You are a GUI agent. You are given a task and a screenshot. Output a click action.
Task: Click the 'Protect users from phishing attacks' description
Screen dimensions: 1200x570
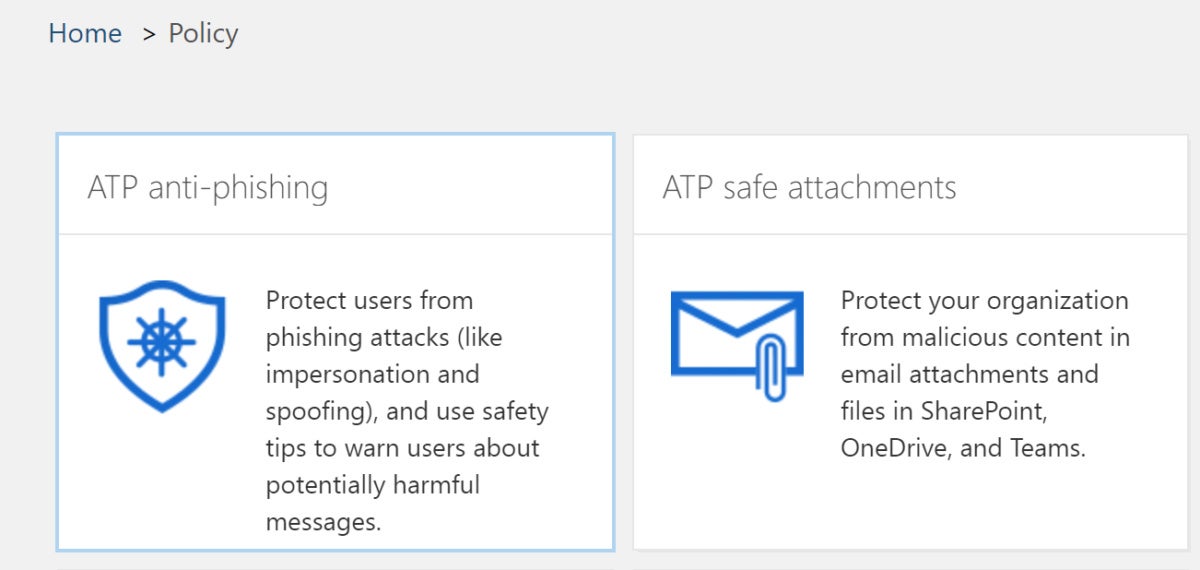click(x=407, y=411)
